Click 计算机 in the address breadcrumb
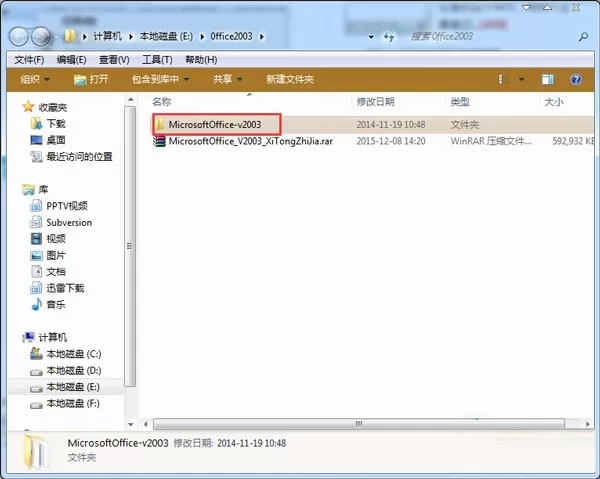This screenshot has height=479, width=600. [108, 37]
